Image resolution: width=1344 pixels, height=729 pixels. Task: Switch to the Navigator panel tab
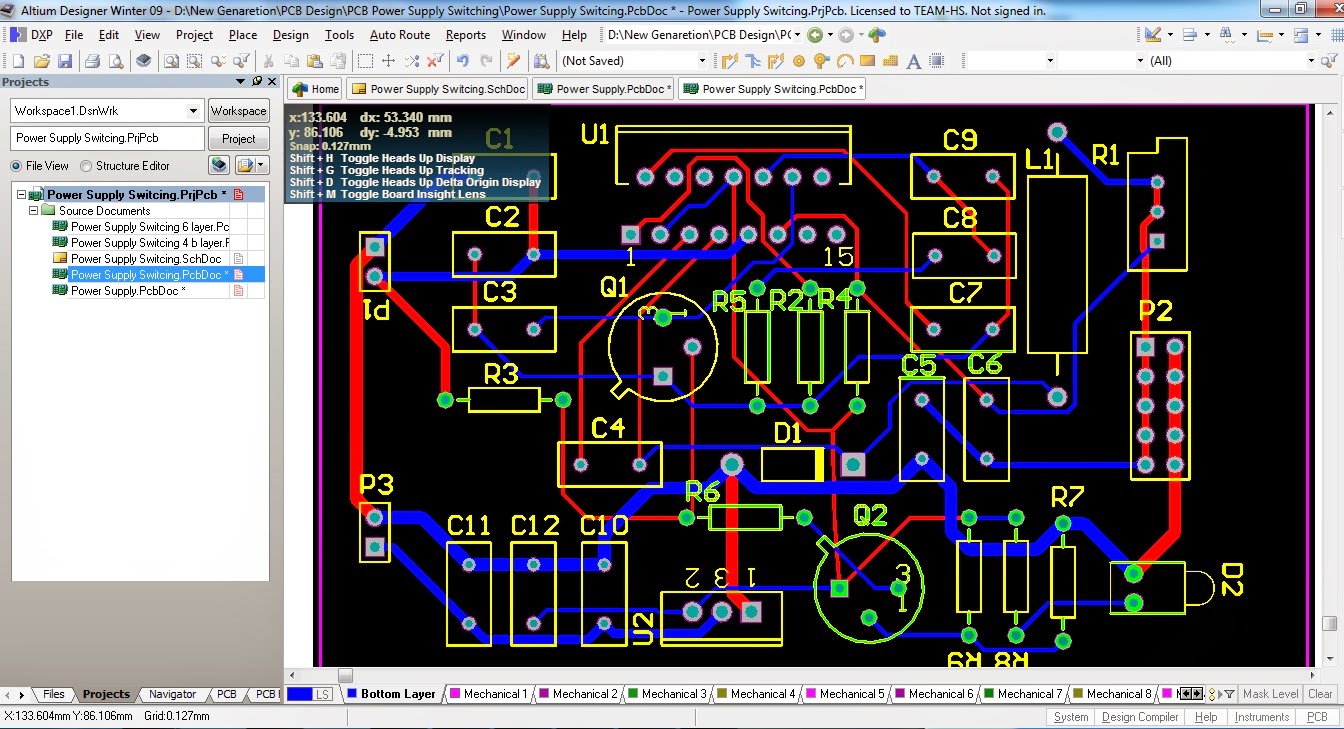172,694
